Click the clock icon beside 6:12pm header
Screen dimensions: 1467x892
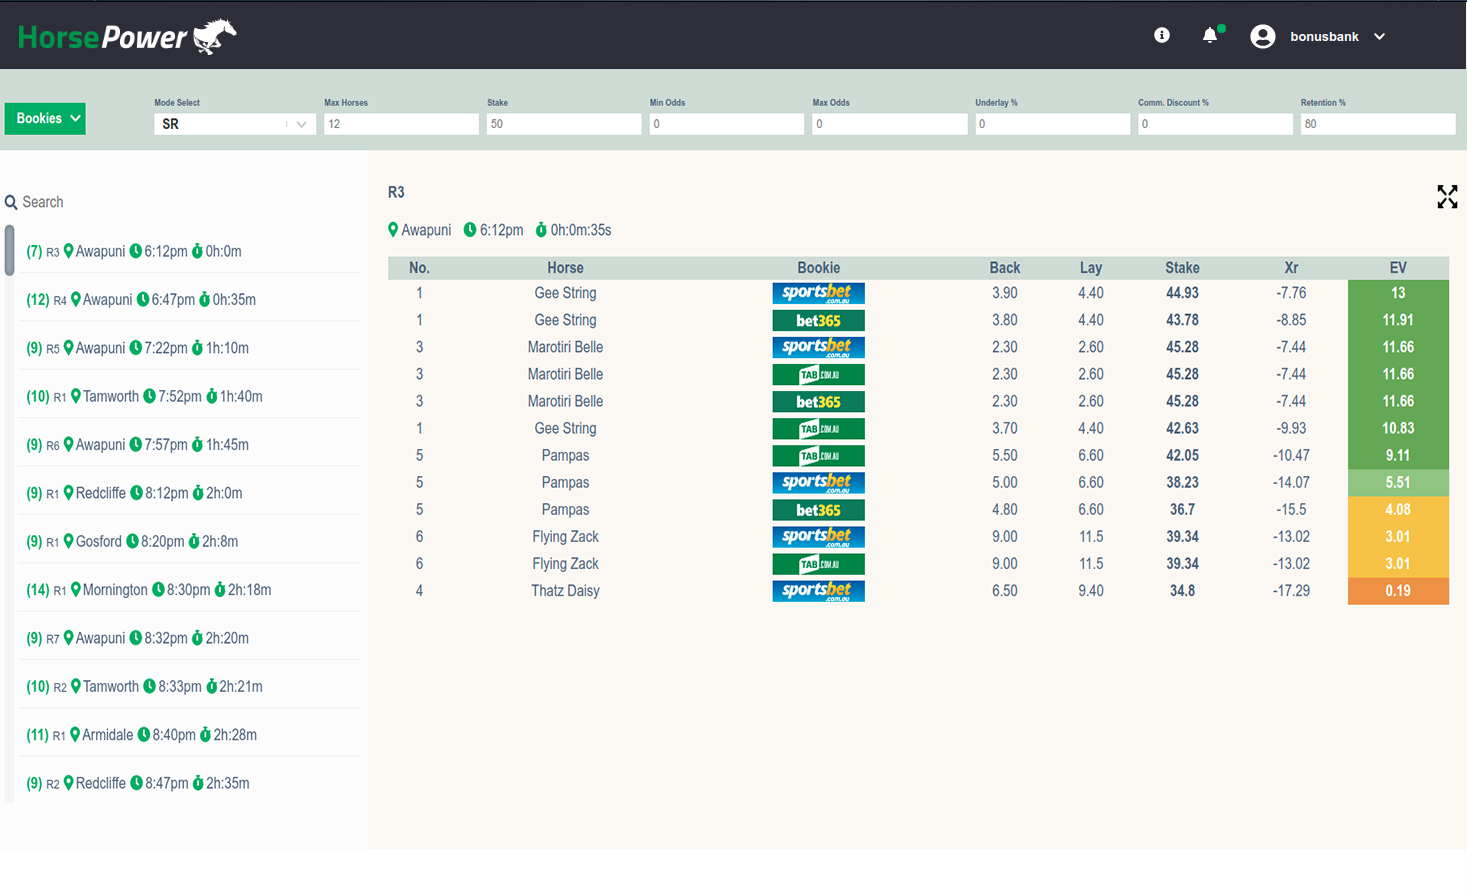click(470, 230)
